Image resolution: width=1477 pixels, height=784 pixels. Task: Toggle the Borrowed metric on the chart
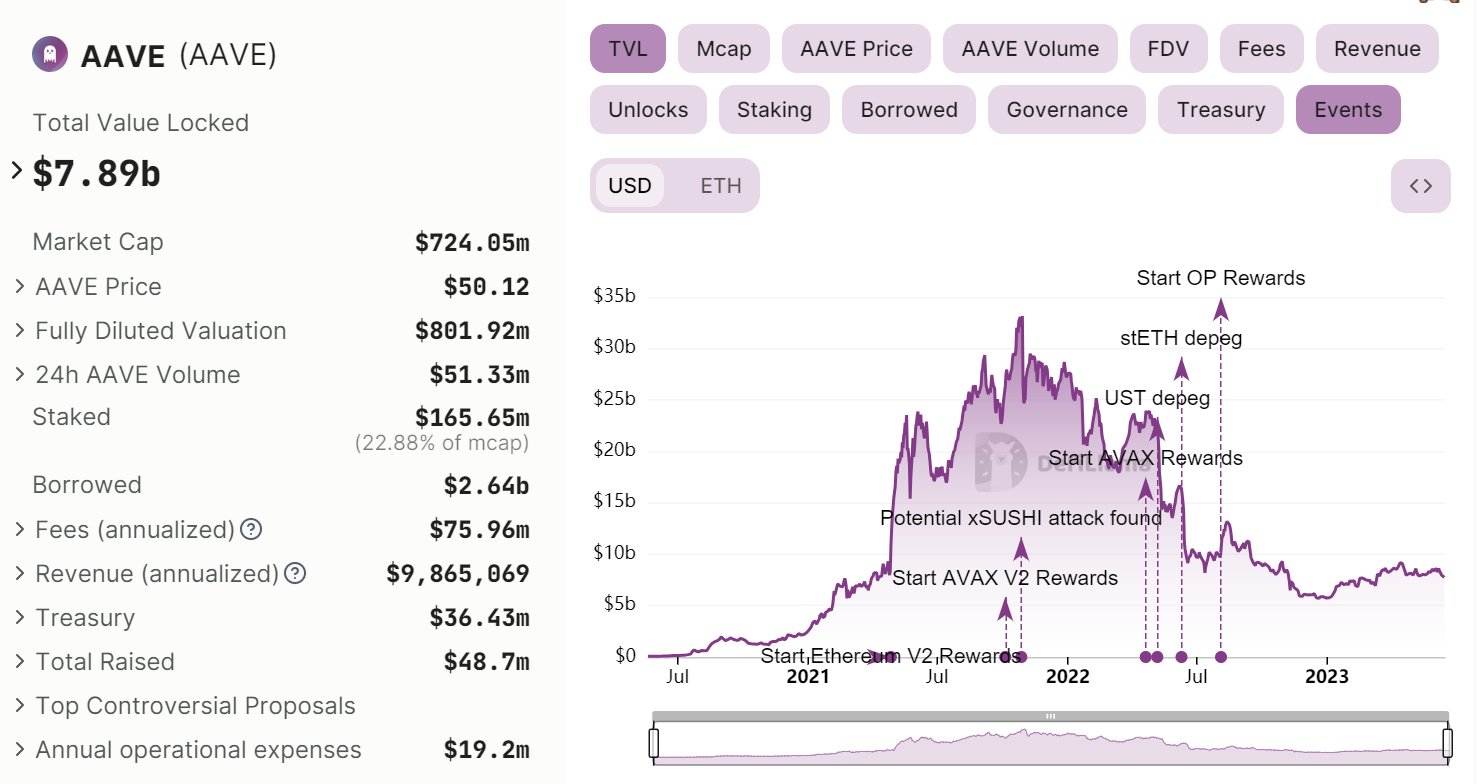click(908, 109)
